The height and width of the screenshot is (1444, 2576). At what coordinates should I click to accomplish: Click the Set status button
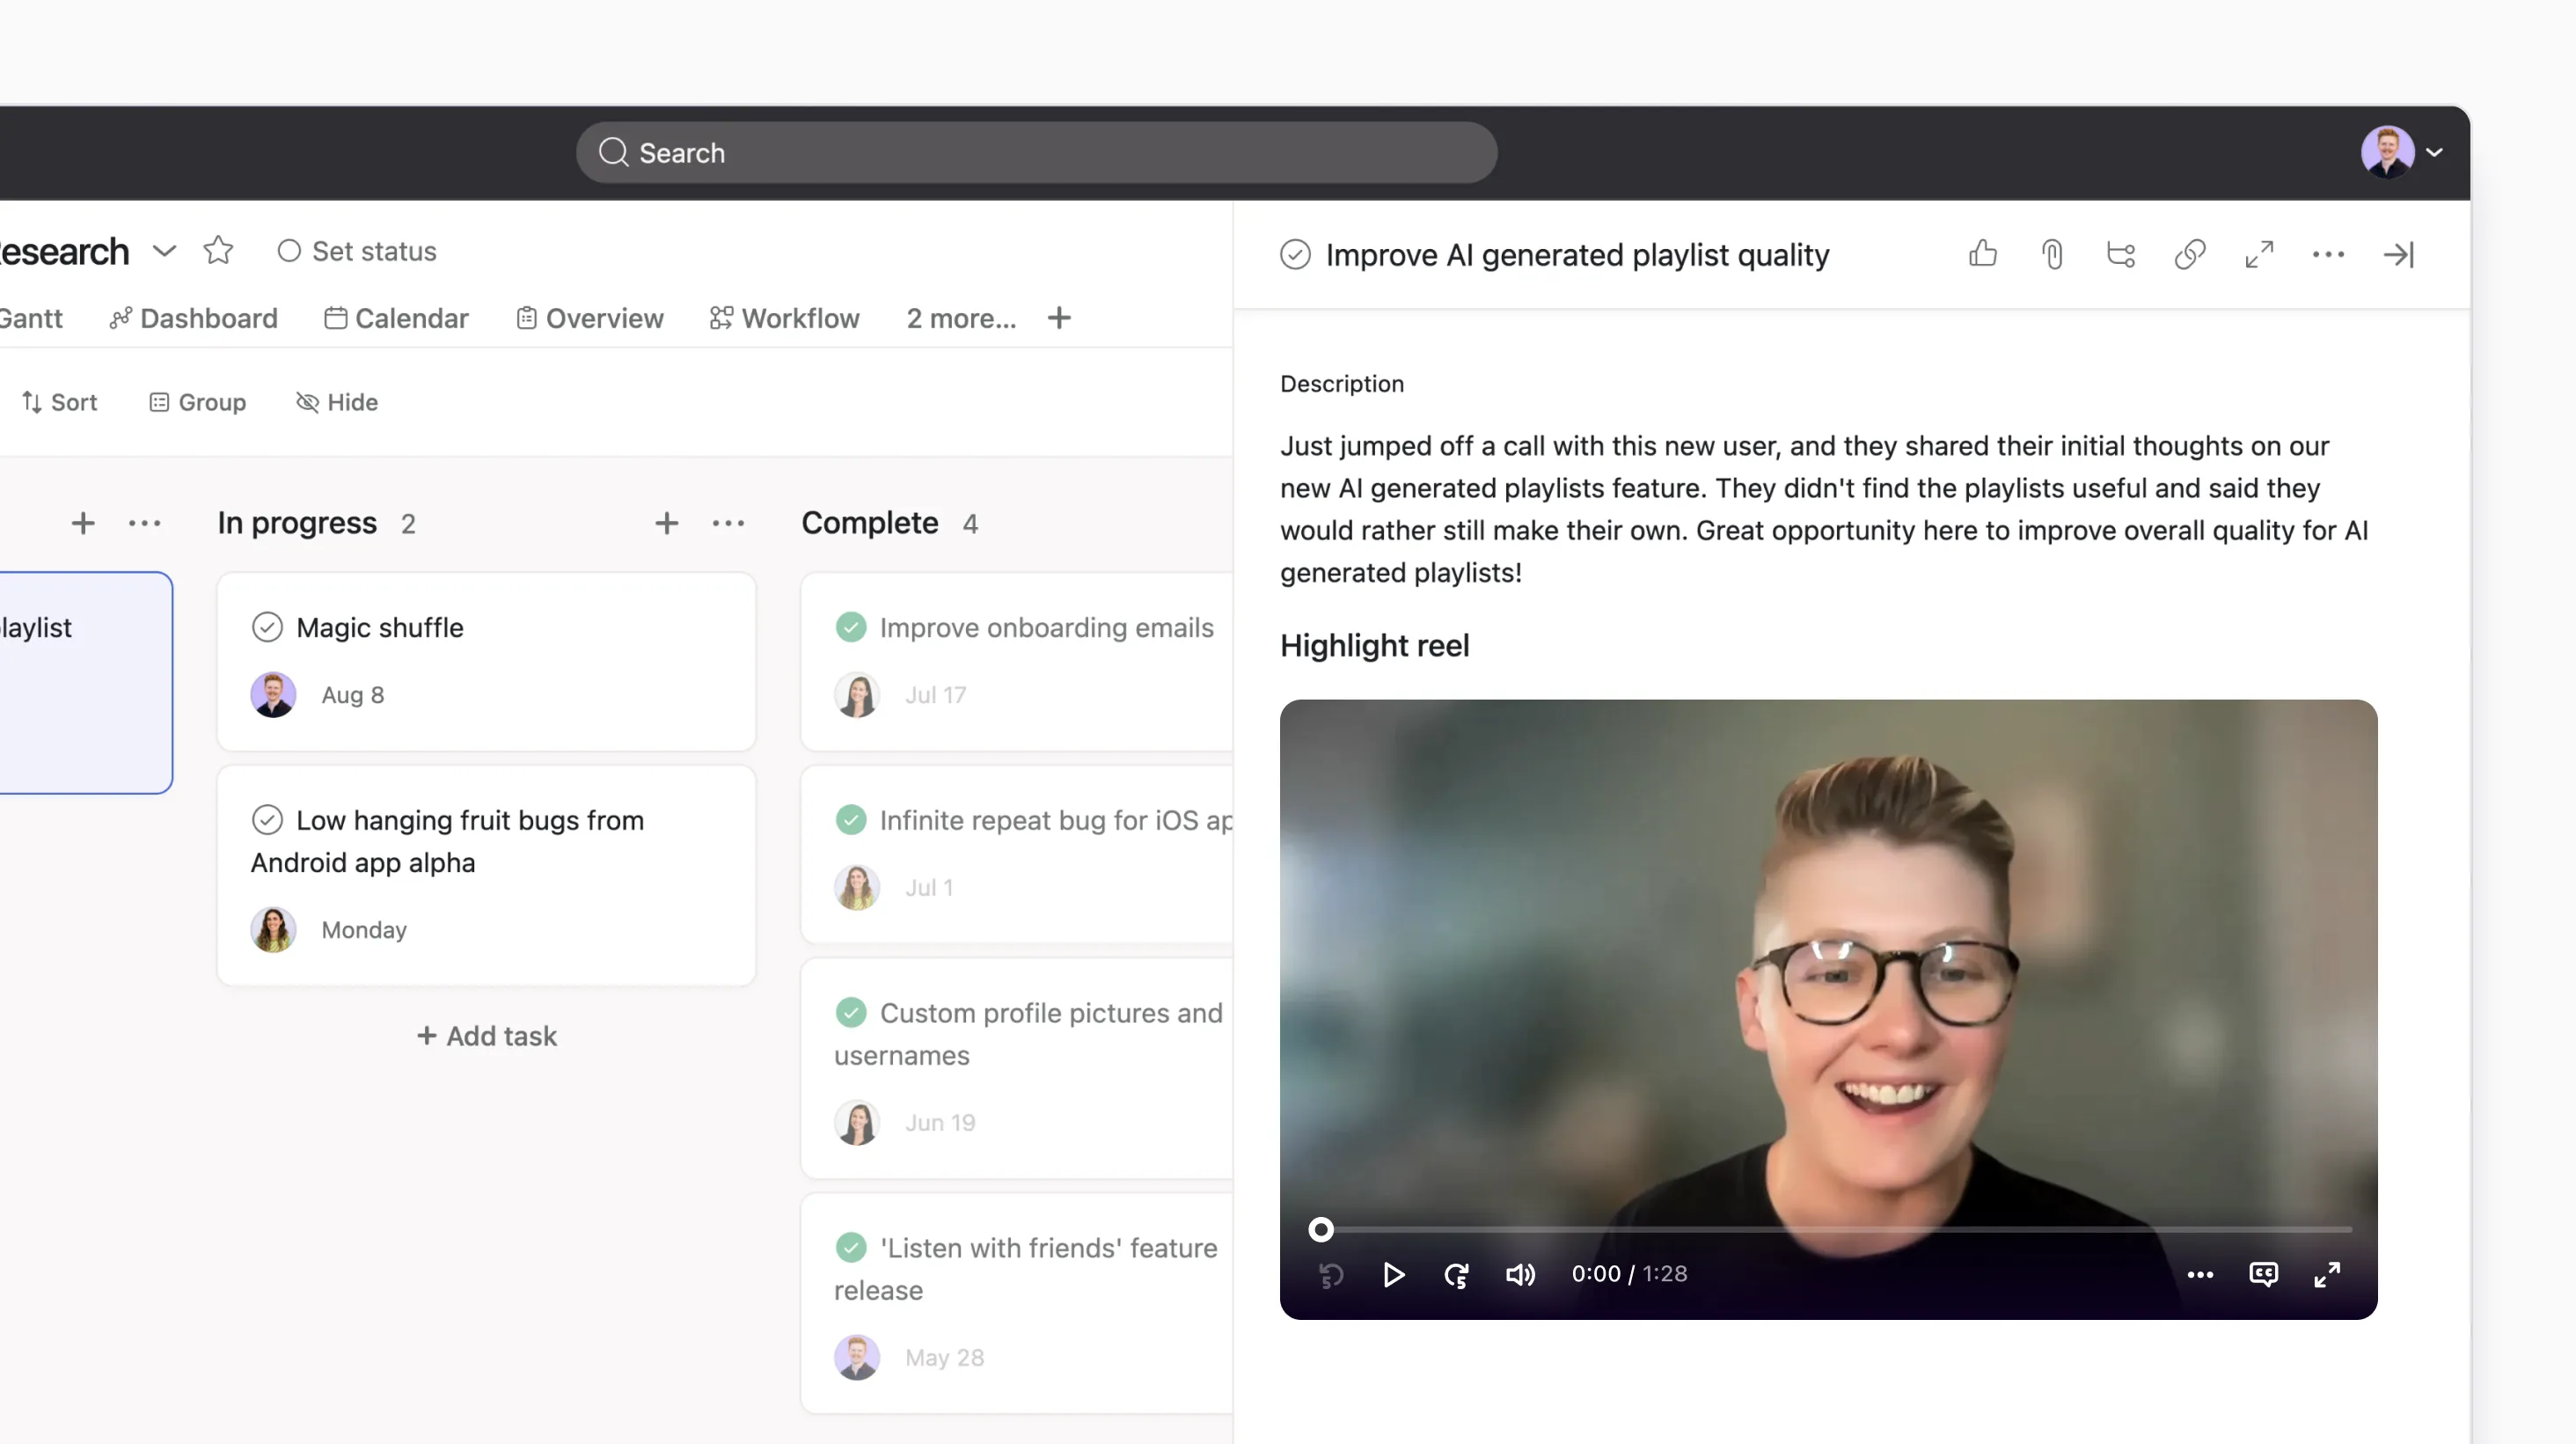tap(357, 251)
